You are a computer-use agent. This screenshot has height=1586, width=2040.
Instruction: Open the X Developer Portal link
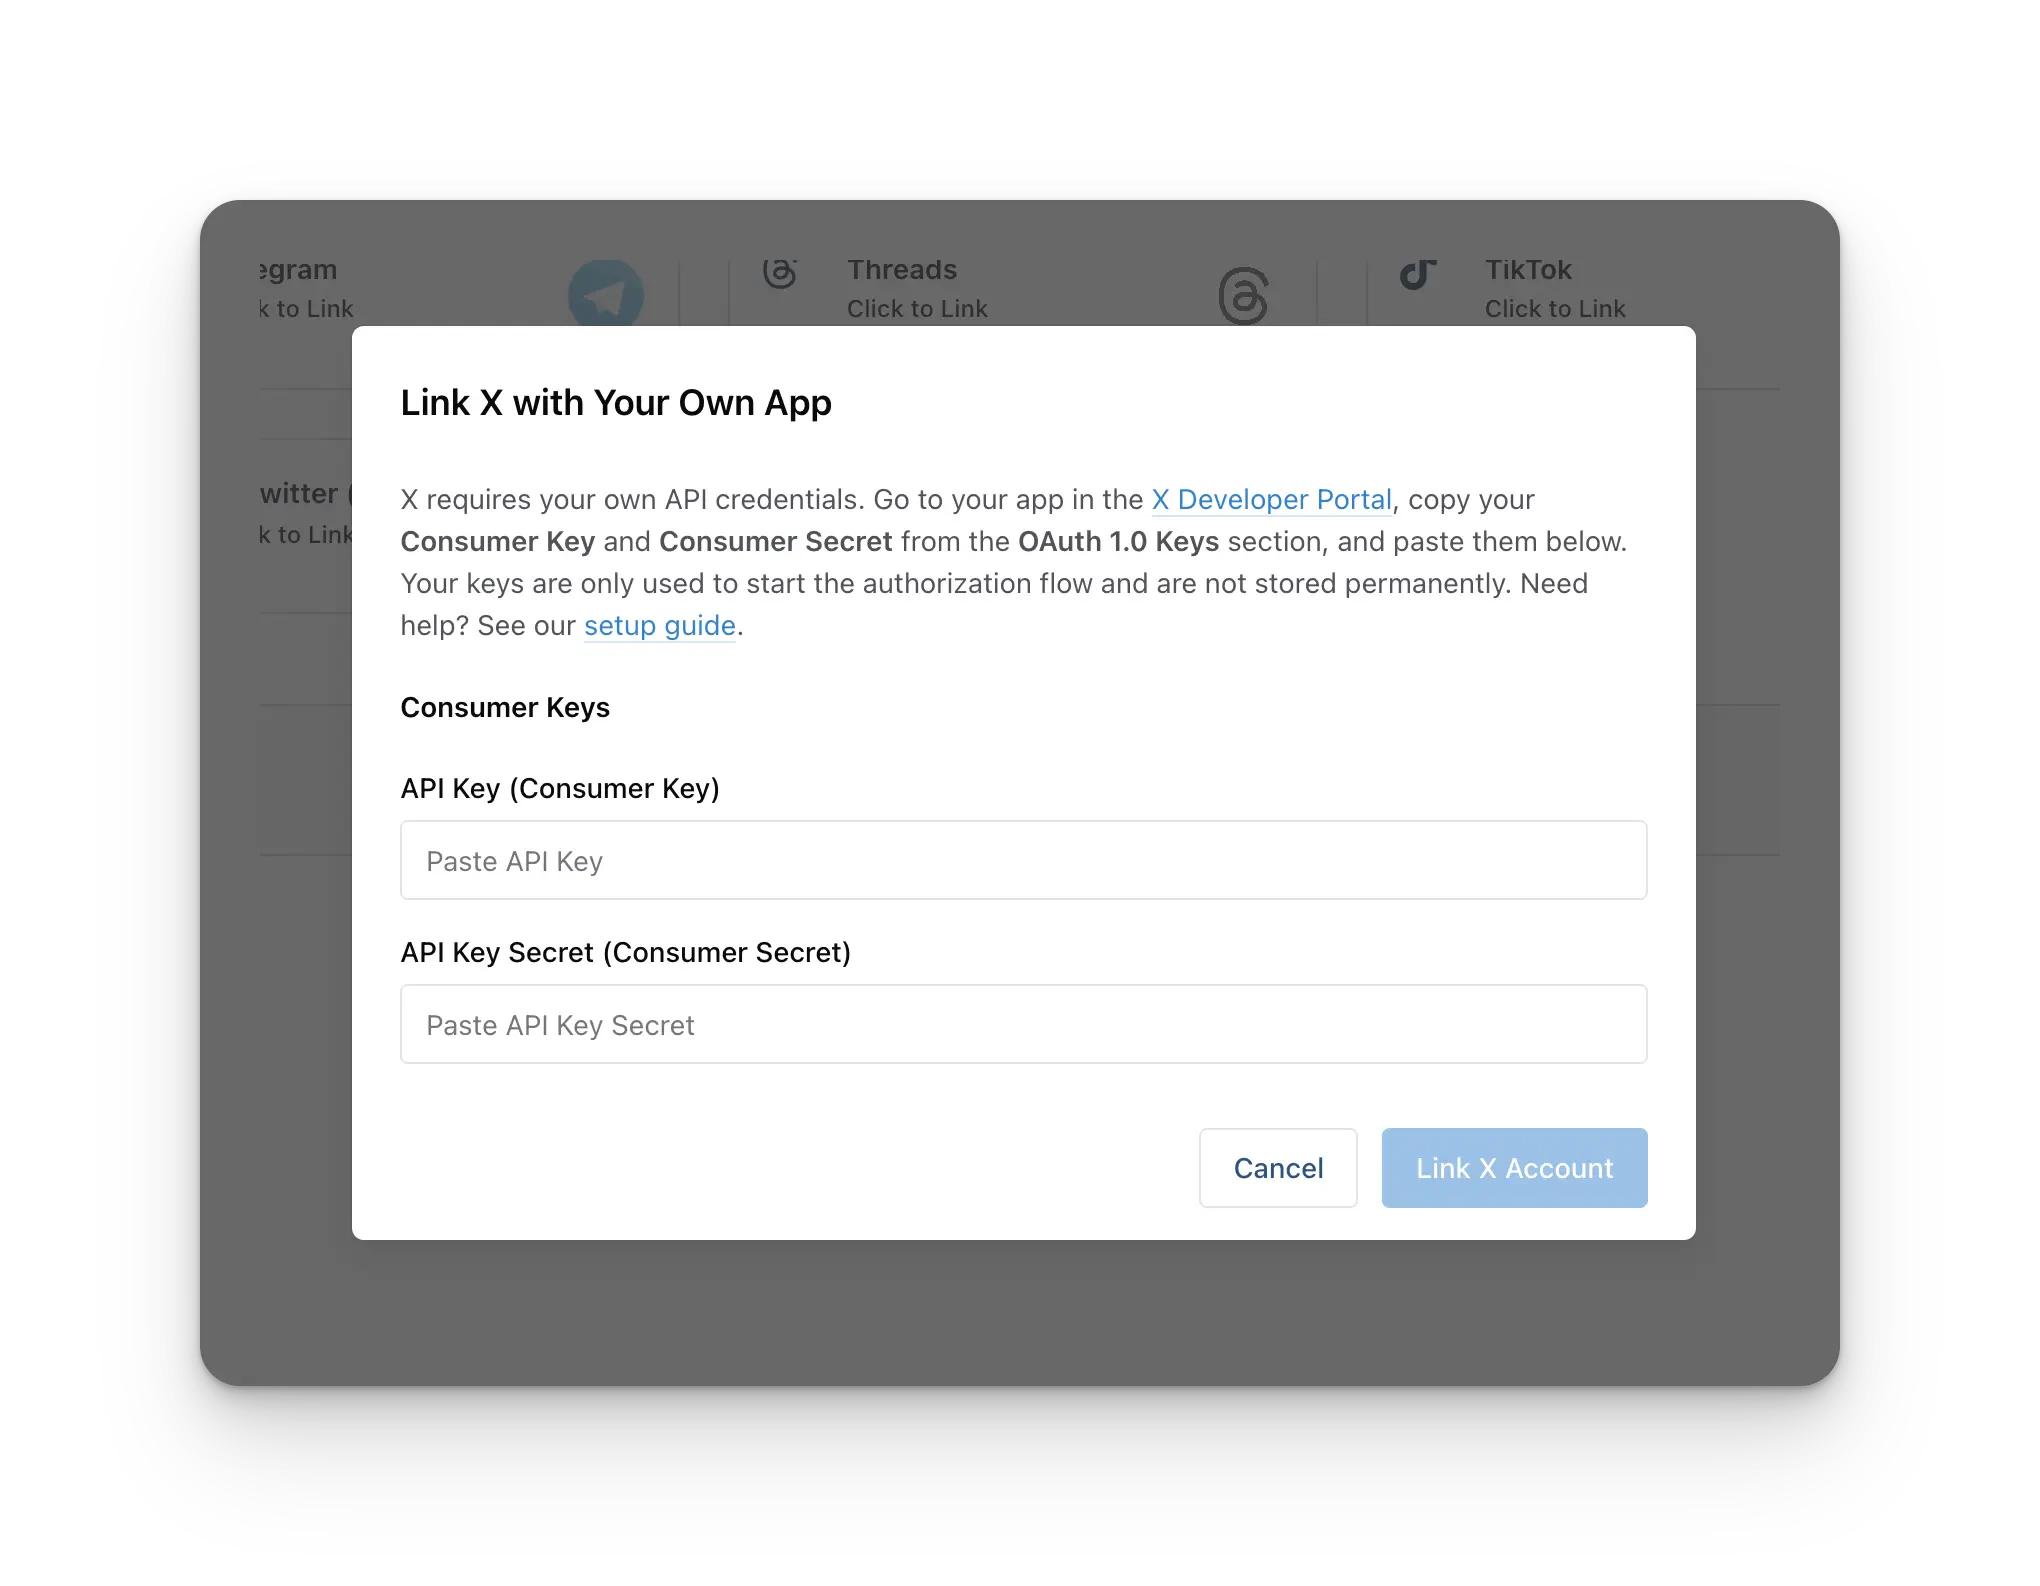click(1271, 499)
